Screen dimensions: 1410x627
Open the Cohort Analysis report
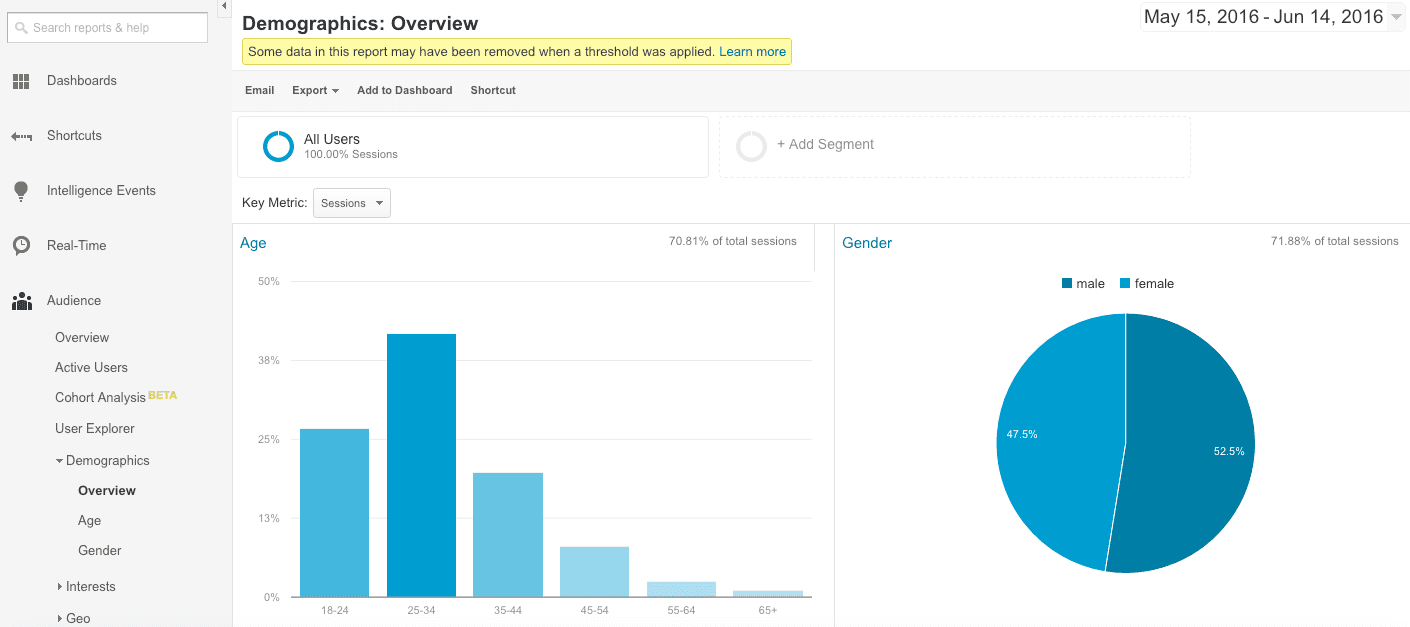pyautogui.click(x=100, y=398)
